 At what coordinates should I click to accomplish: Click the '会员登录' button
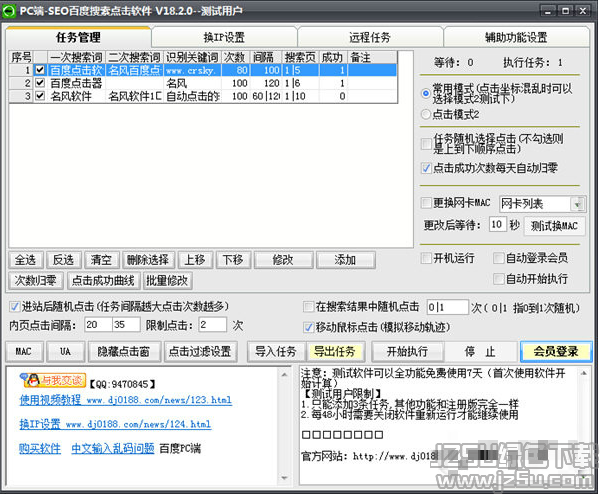[556, 351]
